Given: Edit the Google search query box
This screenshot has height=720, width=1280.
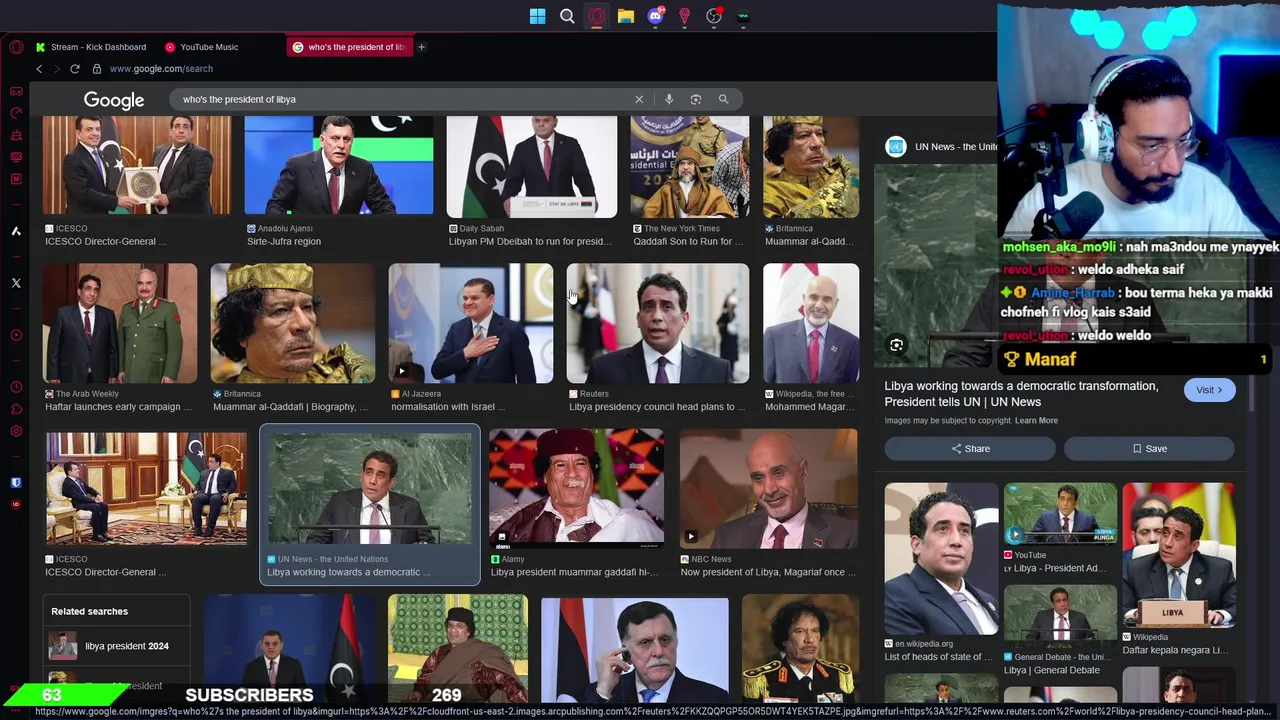Looking at the screenshot, I should click(400, 99).
